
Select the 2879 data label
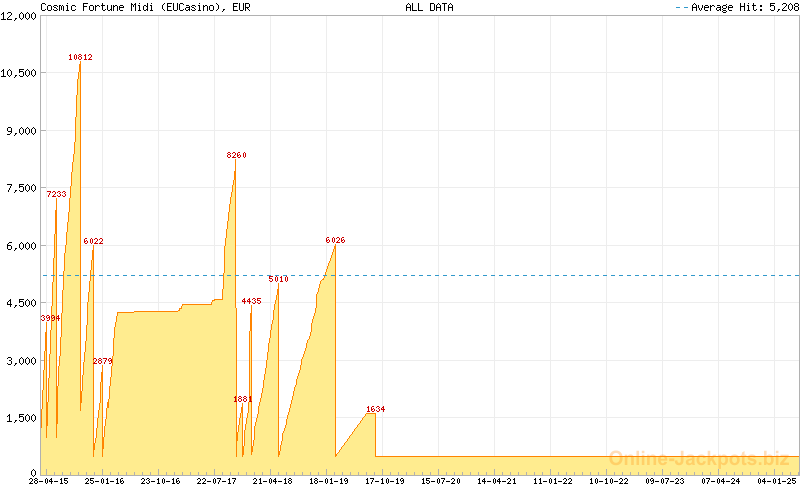102,361
